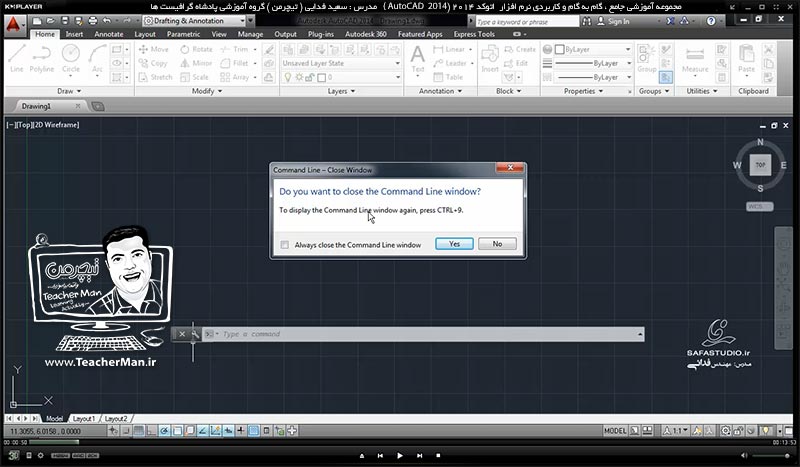Image resolution: width=800 pixels, height=467 pixels.
Task: Switch to the Layout1 tab
Action: (x=84, y=419)
